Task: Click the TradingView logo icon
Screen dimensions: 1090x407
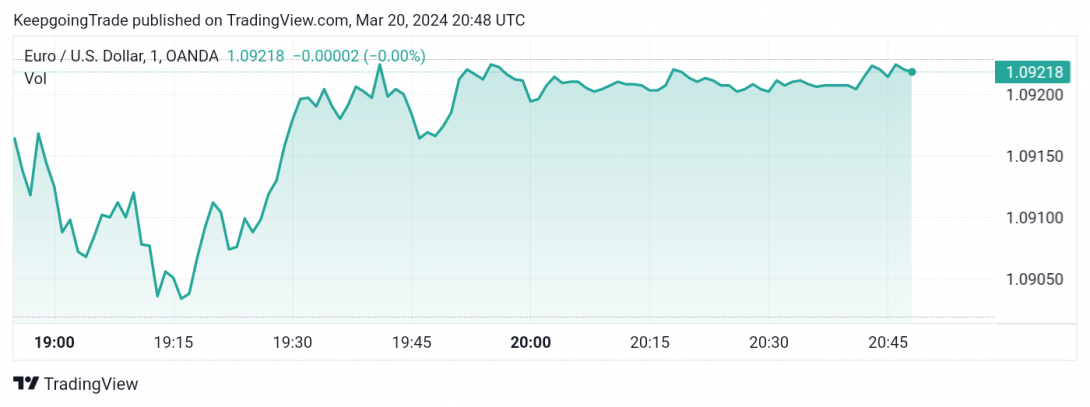Action: click(x=26, y=383)
